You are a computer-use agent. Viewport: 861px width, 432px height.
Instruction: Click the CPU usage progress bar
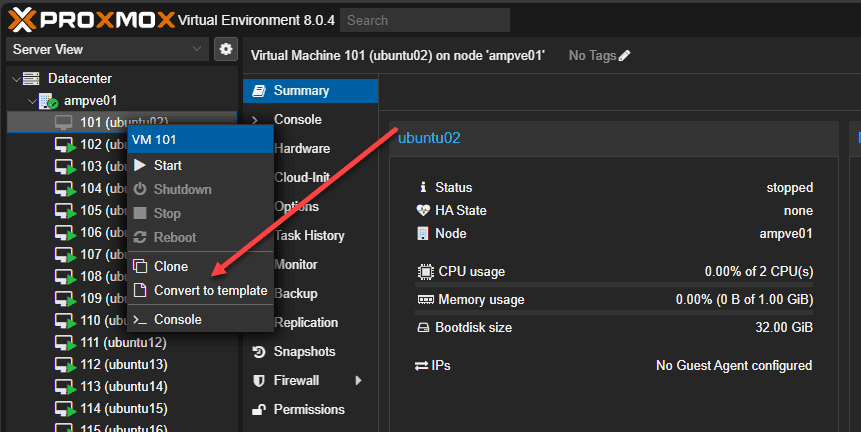click(x=614, y=284)
